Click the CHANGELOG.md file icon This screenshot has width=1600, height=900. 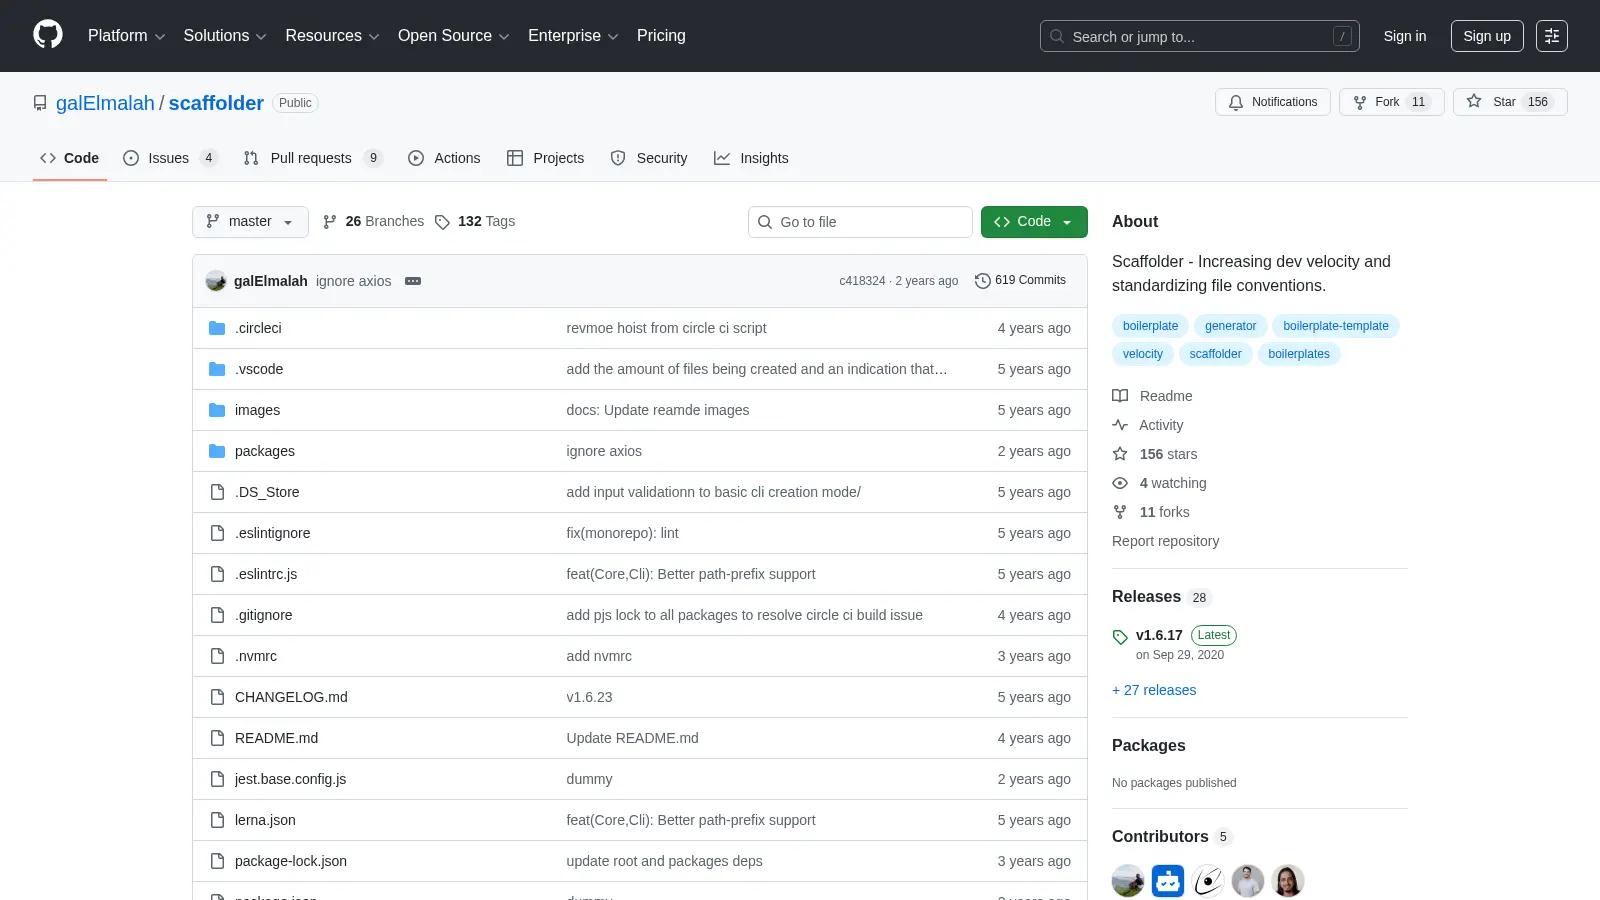(x=217, y=697)
